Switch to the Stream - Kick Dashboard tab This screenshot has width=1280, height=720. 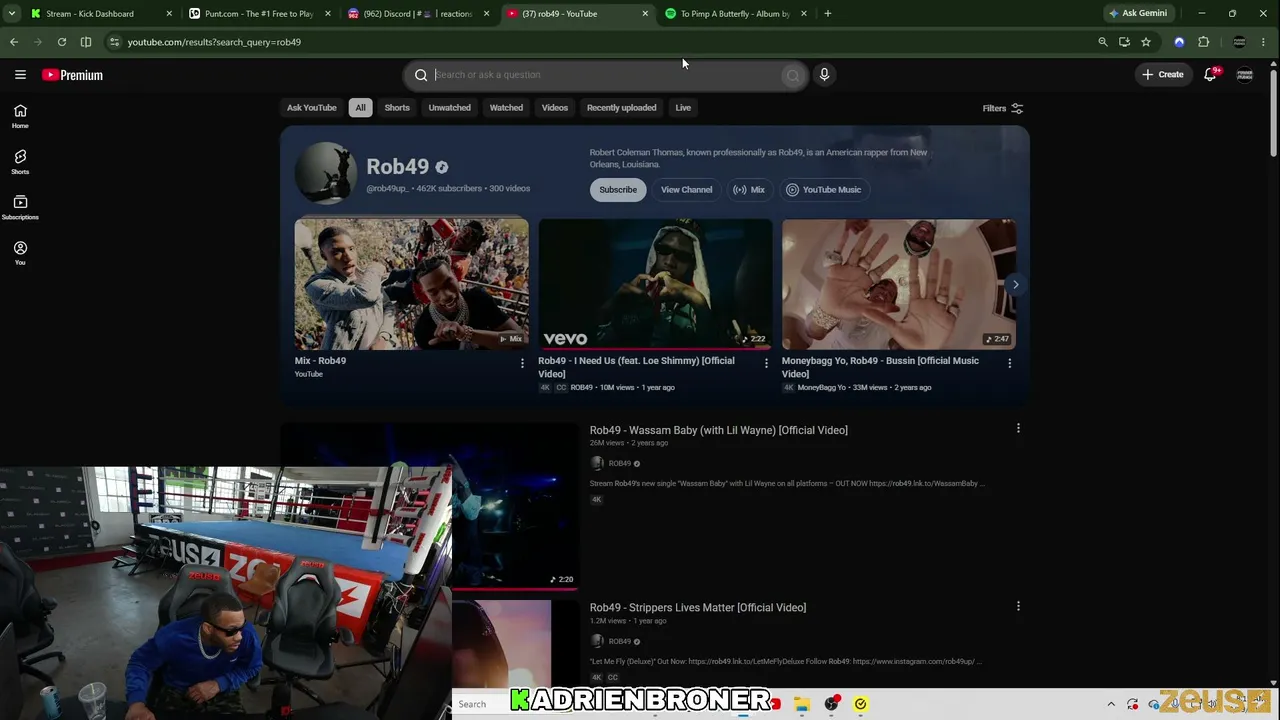click(x=101, y=14)
